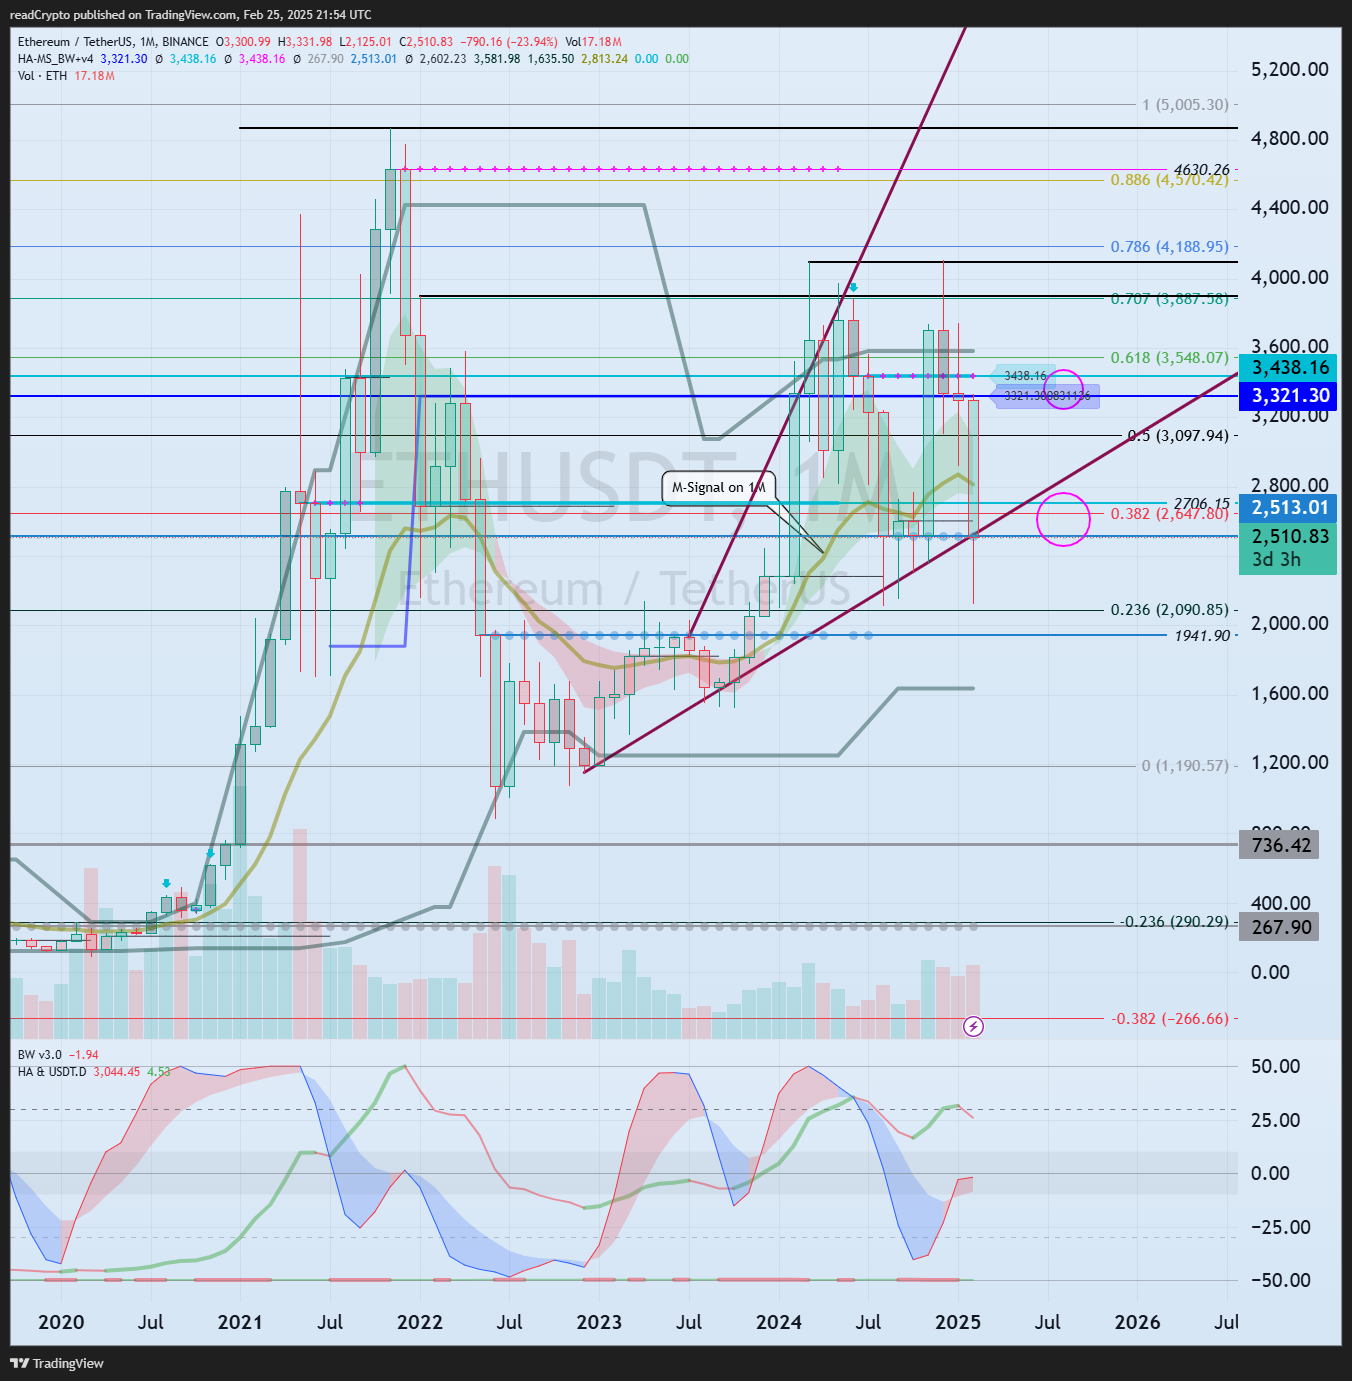
Task: Click the M-Signal on 1M callout box
Action: pos(718,487)
